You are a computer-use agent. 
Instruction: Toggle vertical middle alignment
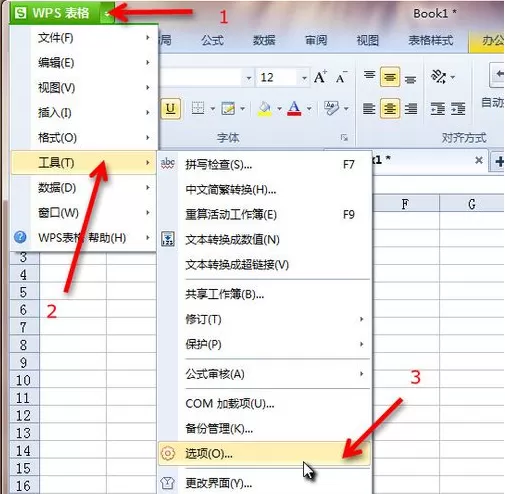tap(390, 77)
